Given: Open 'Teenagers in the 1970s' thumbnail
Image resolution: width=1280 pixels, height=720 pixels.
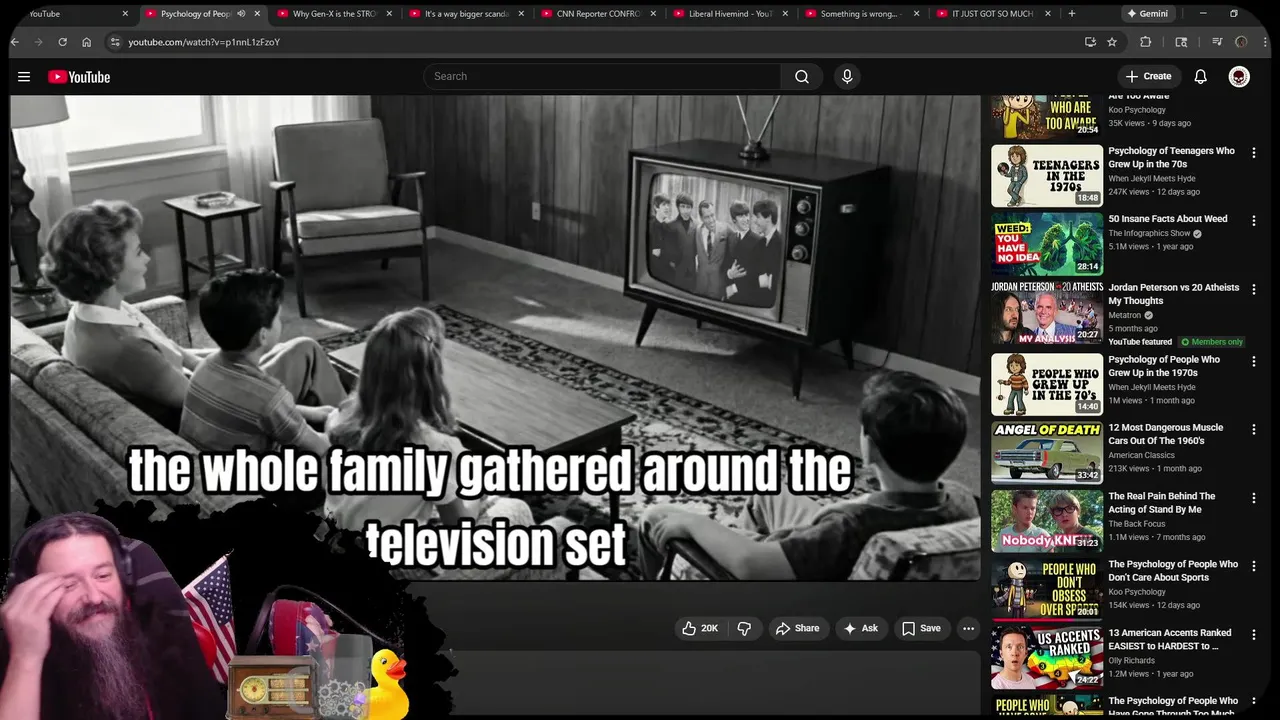Looking at the screenshot, I should point(1047,176).
